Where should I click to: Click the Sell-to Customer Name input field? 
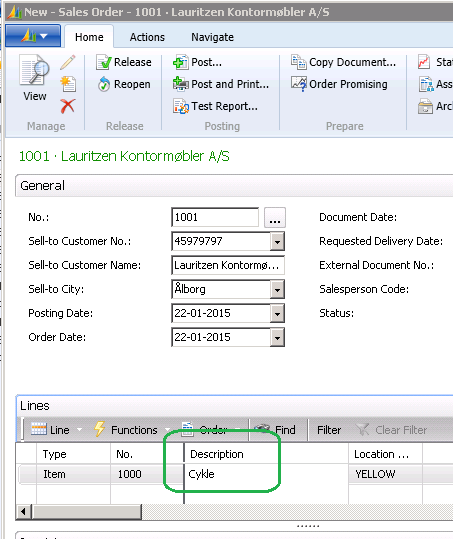228,265
